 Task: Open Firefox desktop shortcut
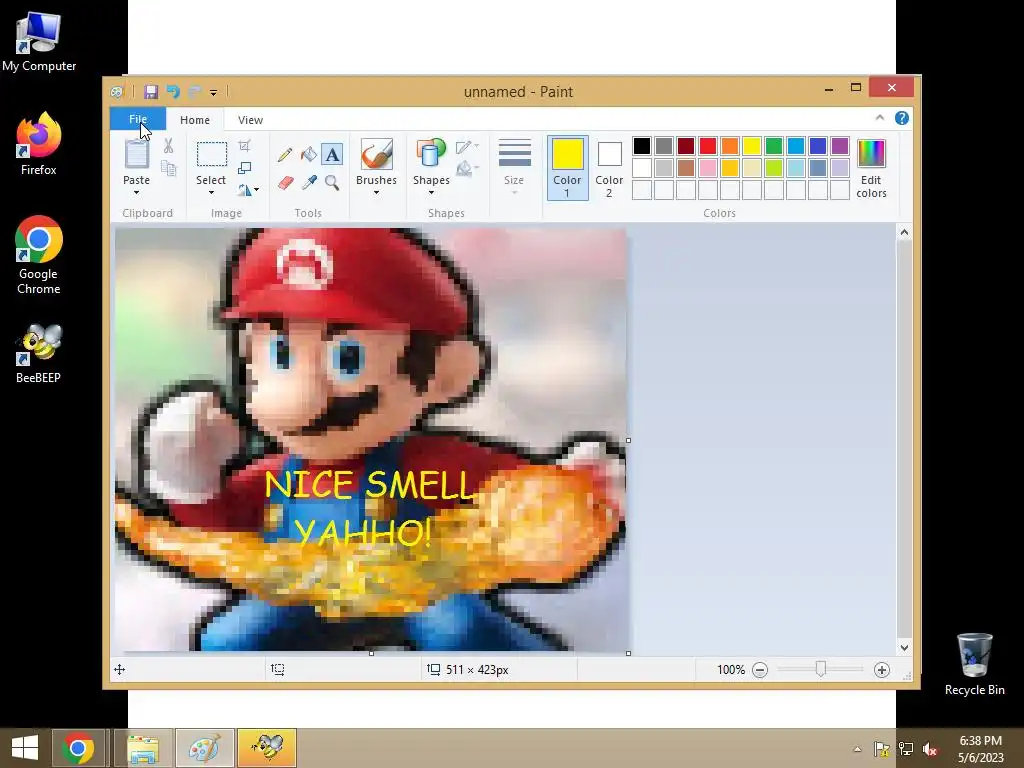point(39,144)
